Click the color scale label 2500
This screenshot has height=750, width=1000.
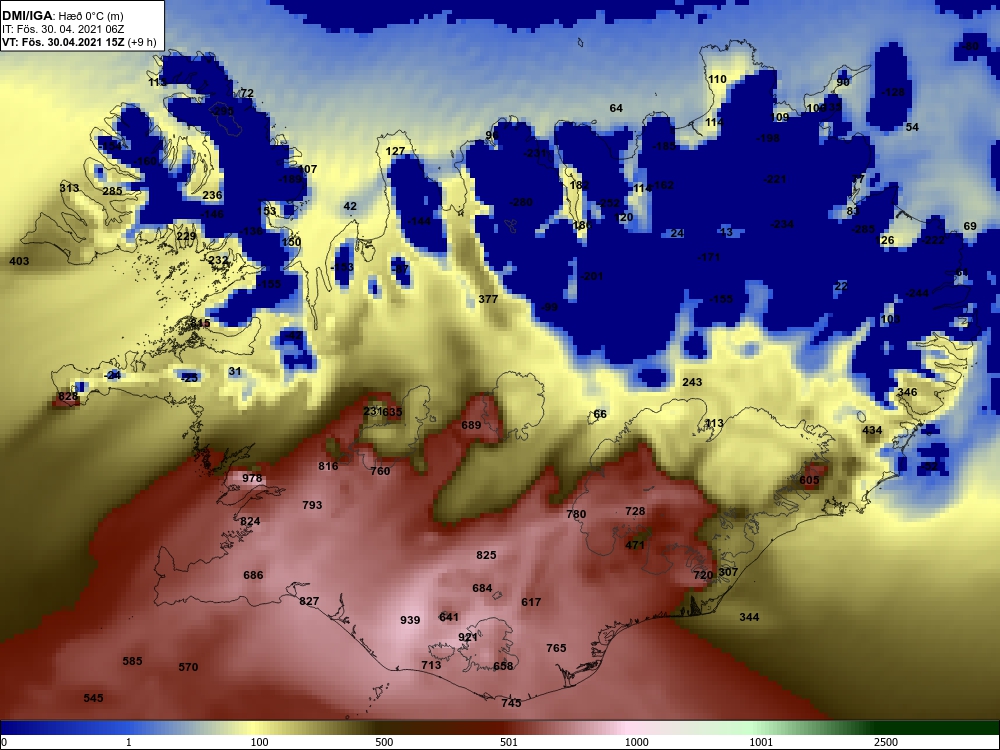886,742
